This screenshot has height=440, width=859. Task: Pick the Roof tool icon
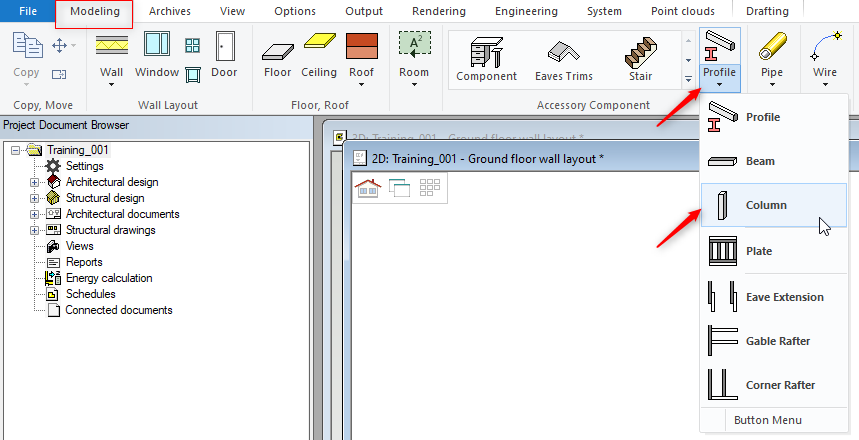361,46
